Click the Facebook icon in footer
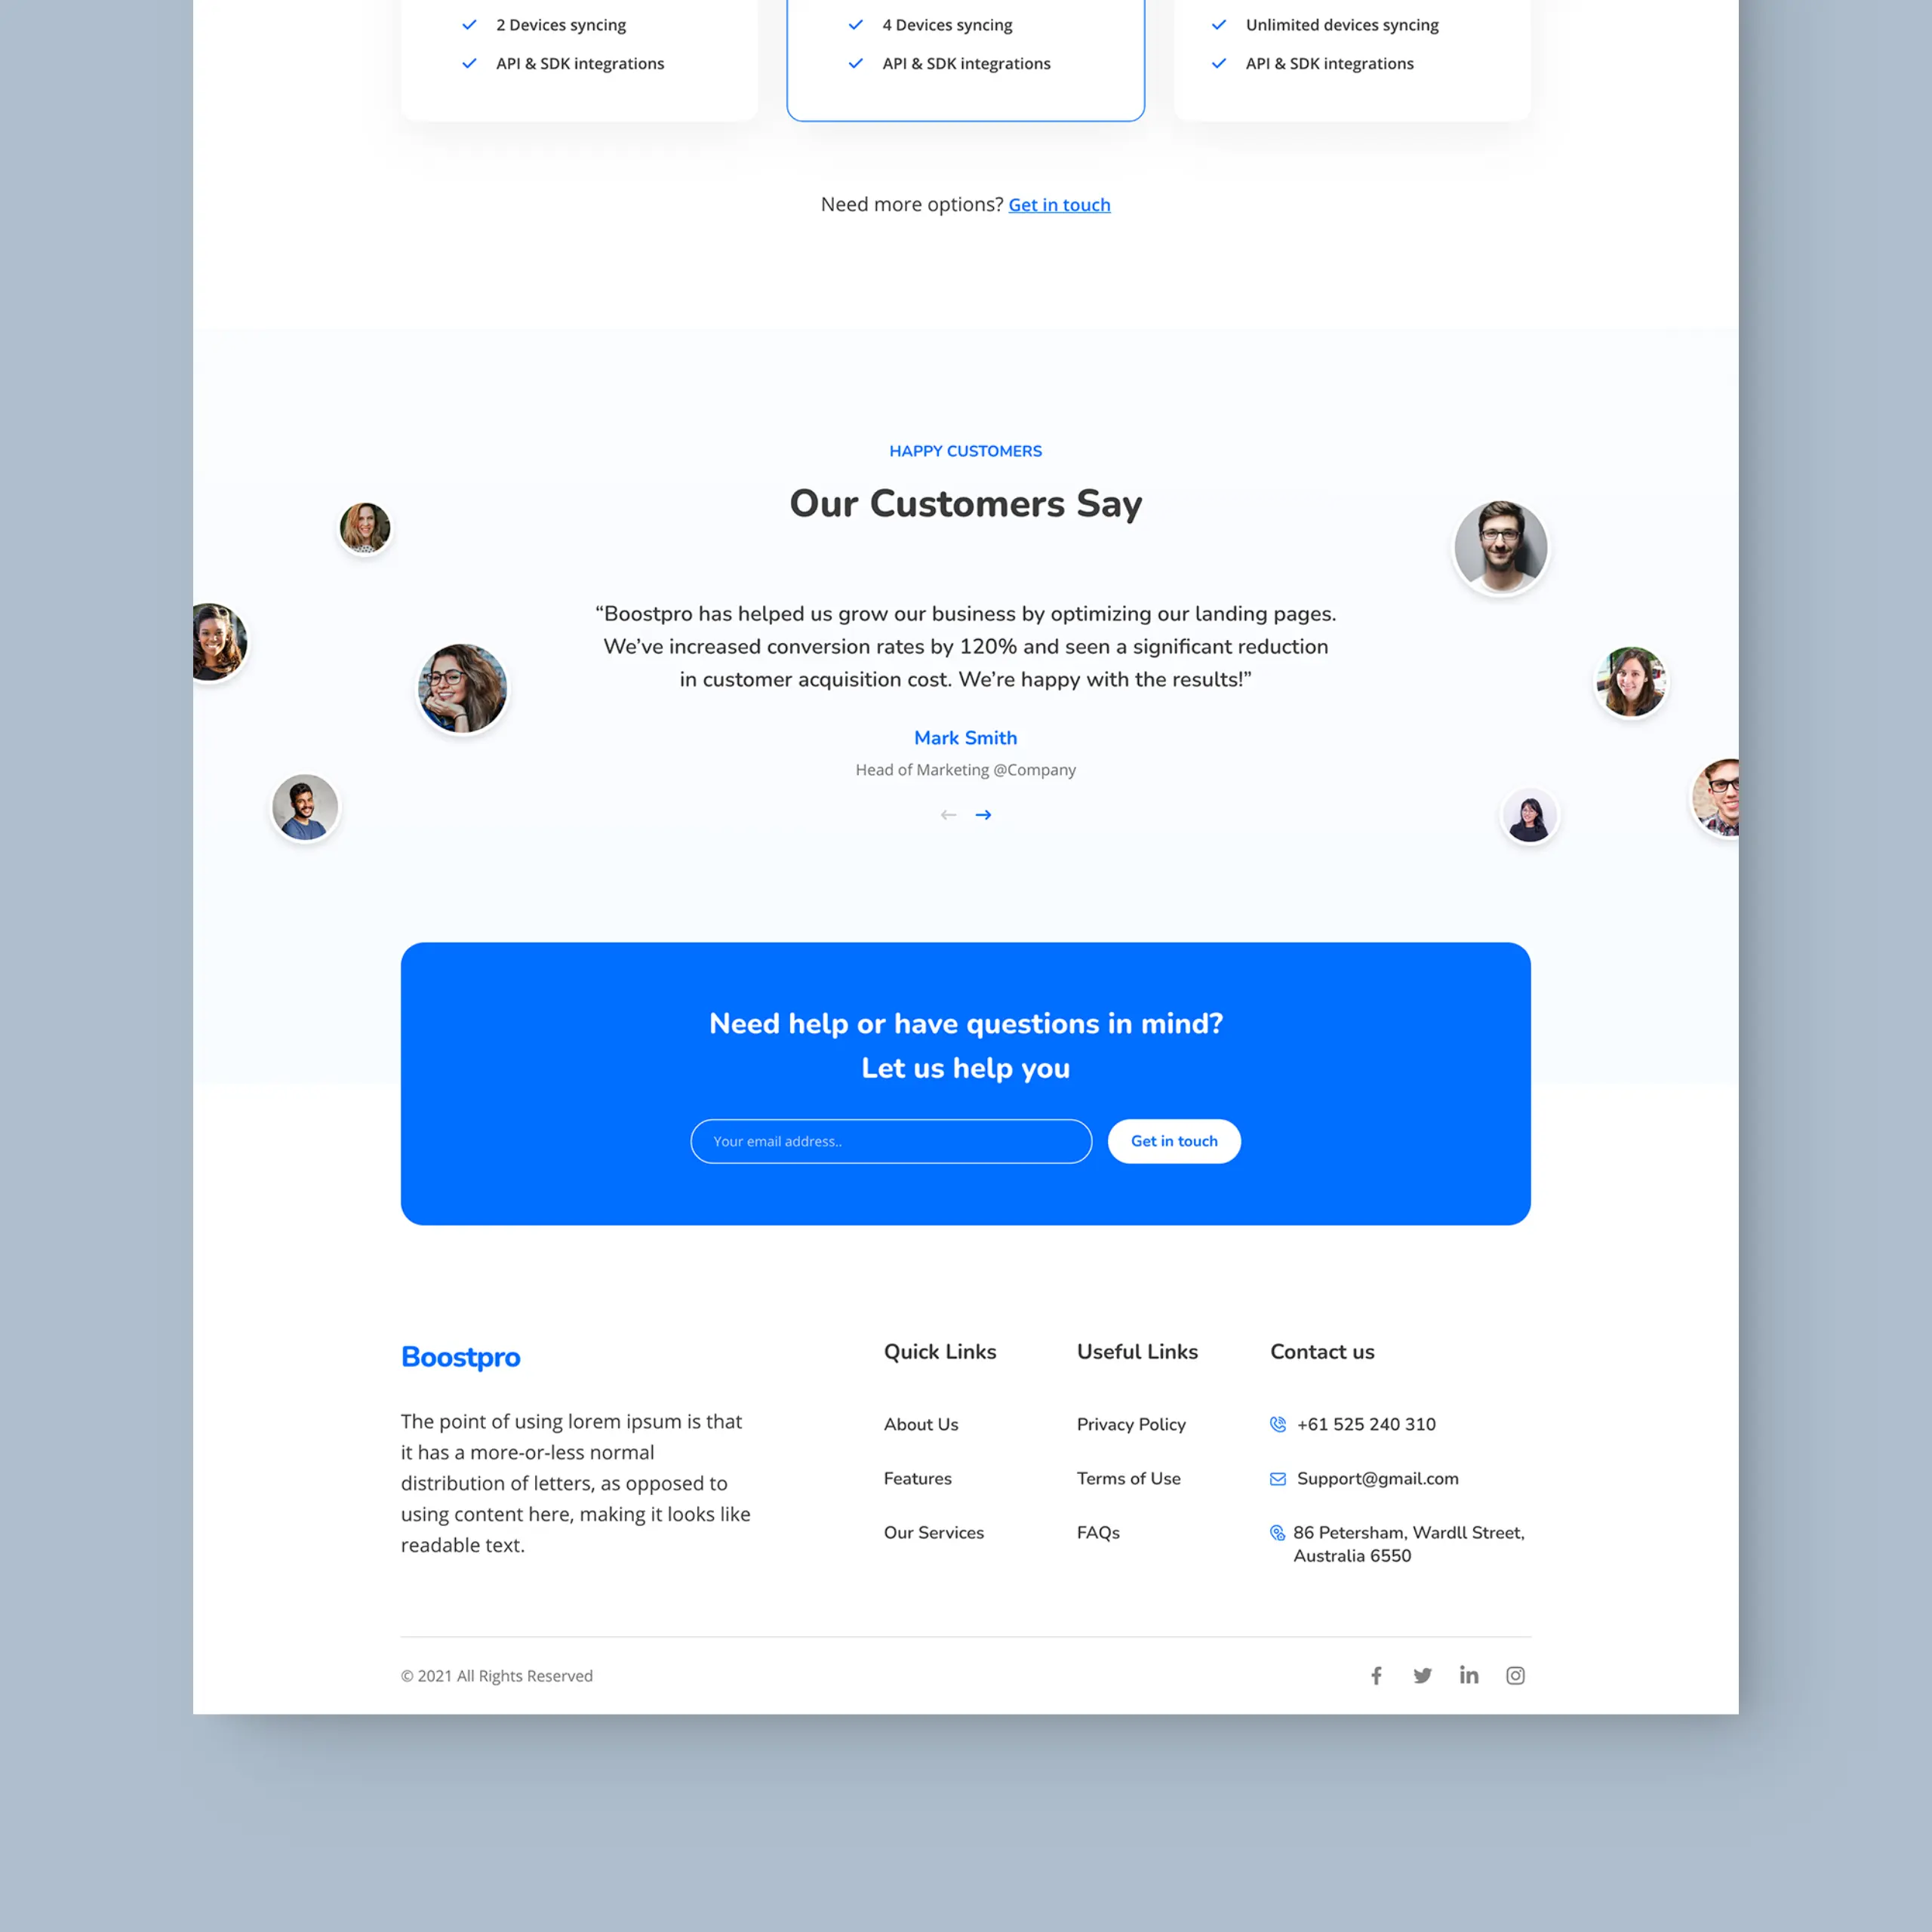 click(x=1377, y=1674)
